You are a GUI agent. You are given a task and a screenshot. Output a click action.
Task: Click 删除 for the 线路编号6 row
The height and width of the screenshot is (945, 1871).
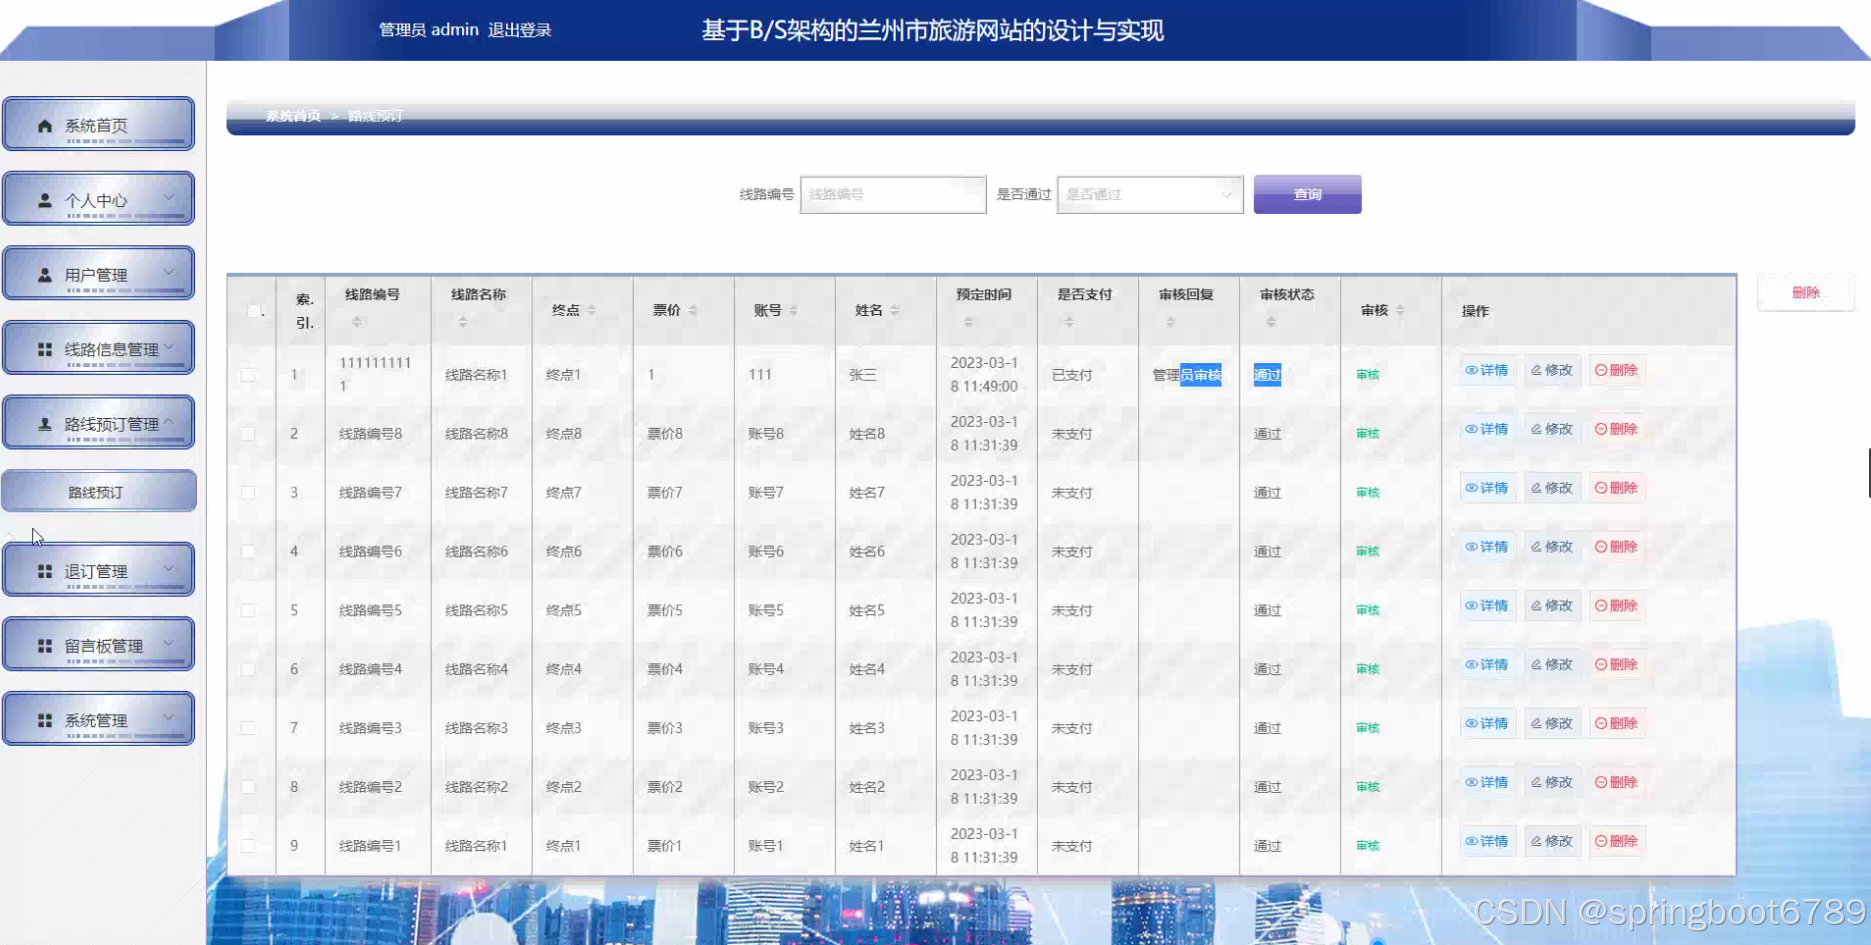tap(1617, 547)
